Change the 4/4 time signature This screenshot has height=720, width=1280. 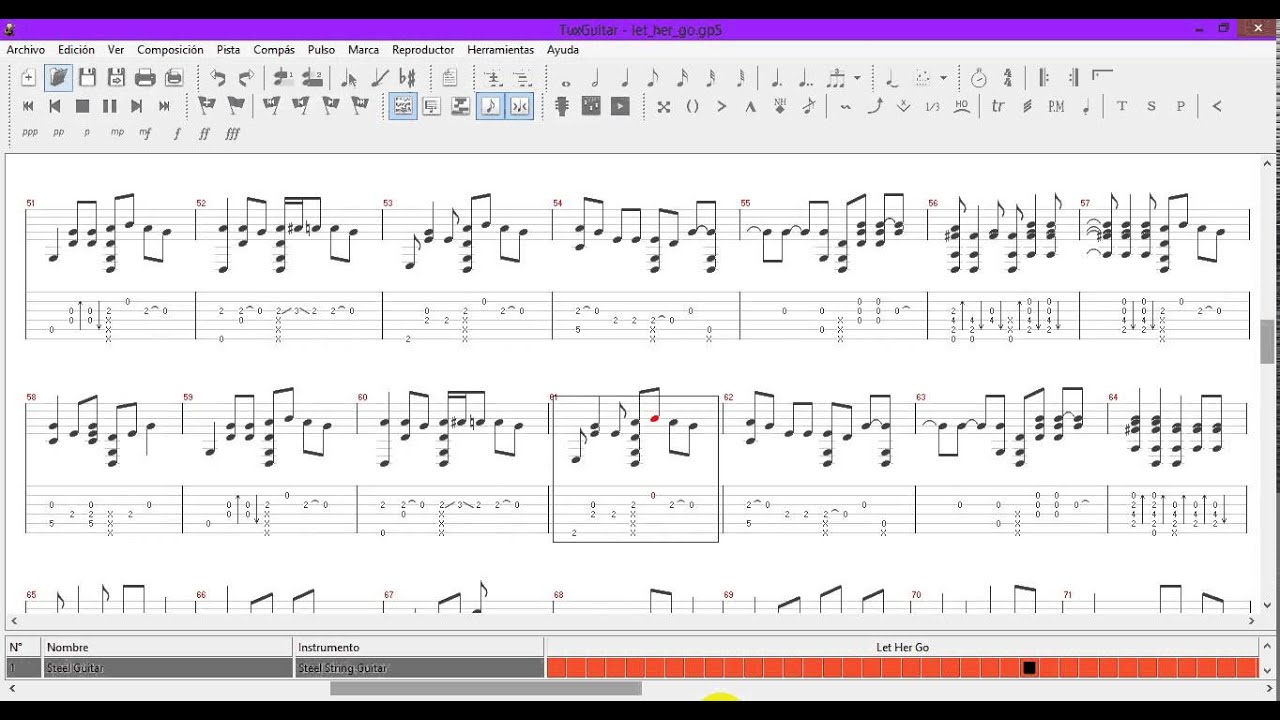[x=1008, y=77]
